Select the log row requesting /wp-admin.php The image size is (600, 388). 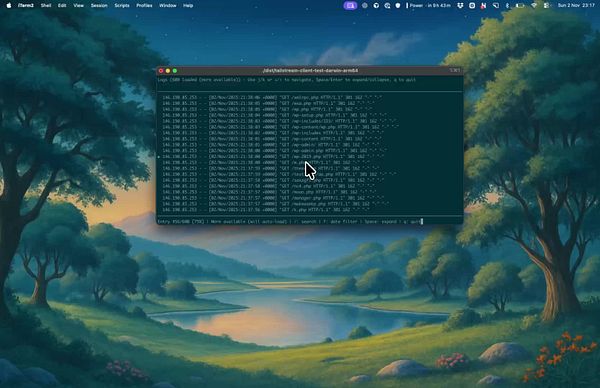point(274,150)
